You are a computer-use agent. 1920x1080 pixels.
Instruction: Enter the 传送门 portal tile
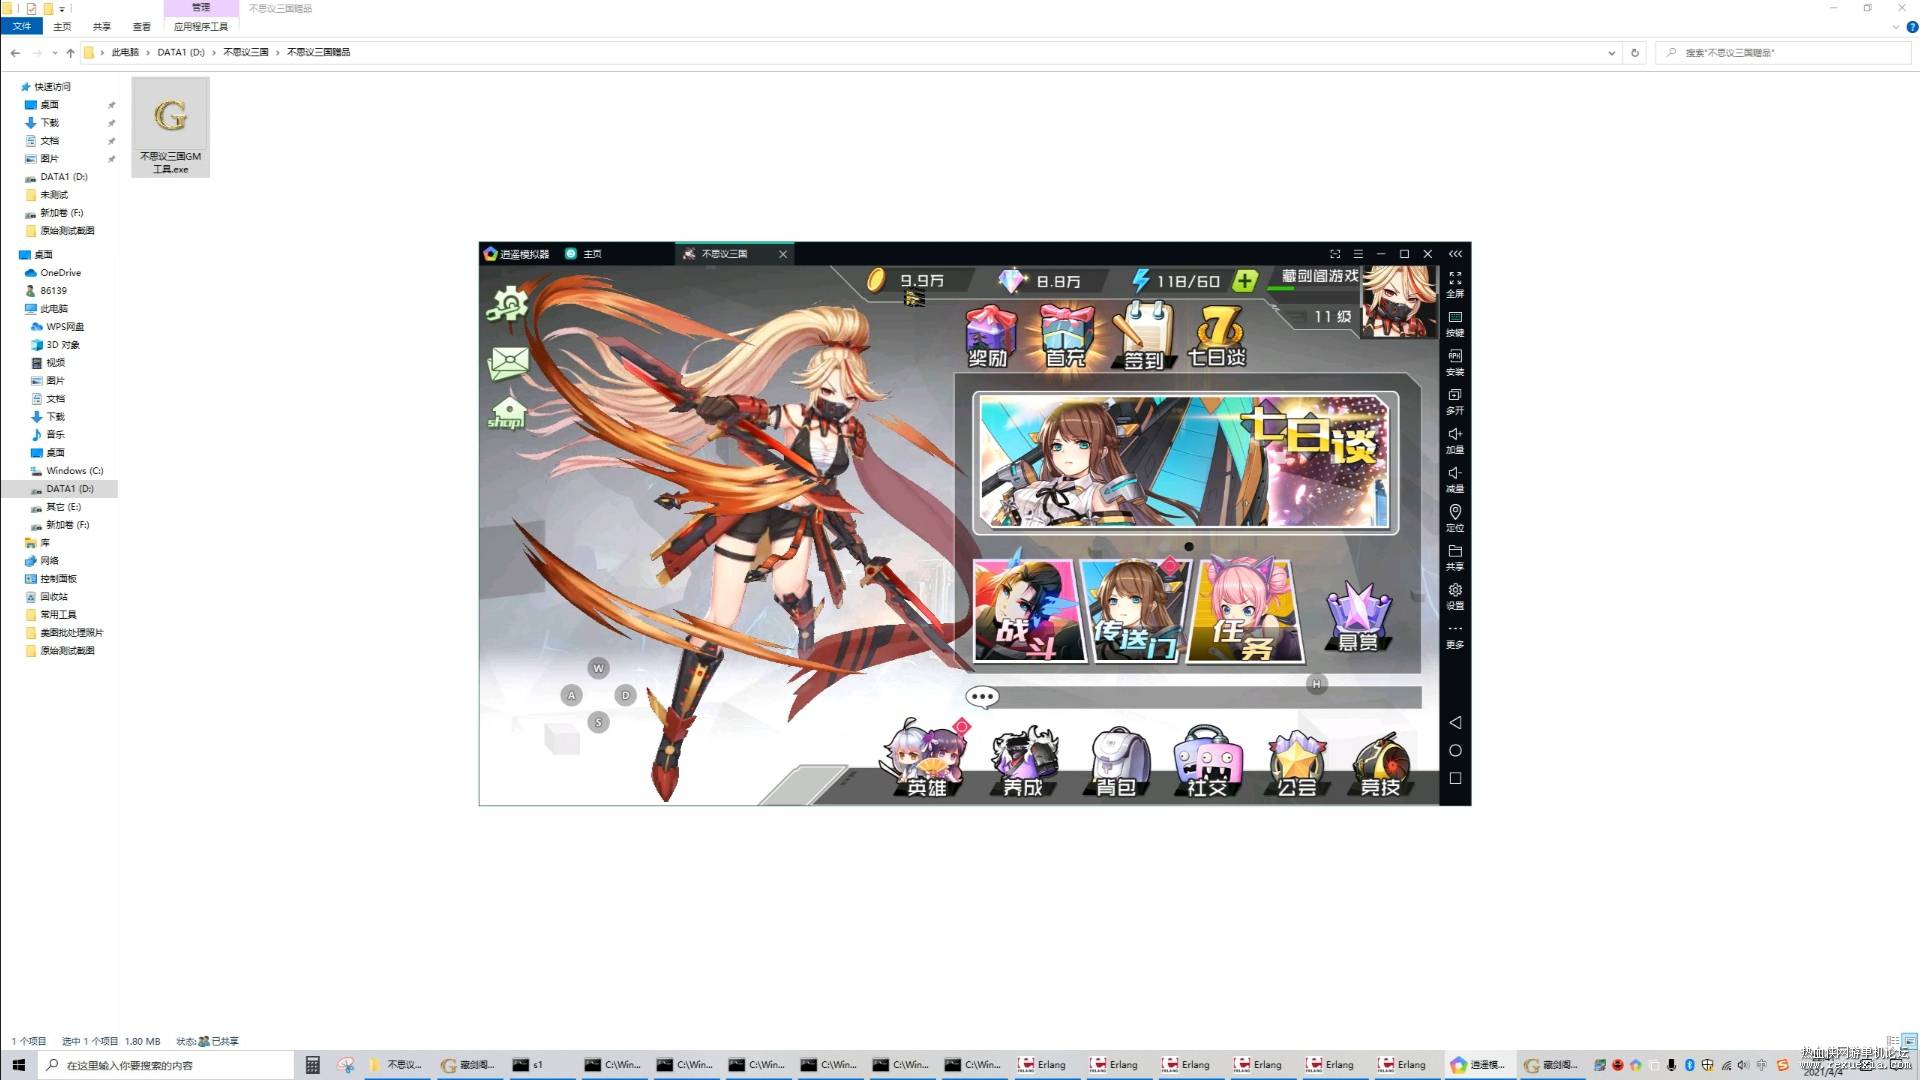tap(1138, 611)
